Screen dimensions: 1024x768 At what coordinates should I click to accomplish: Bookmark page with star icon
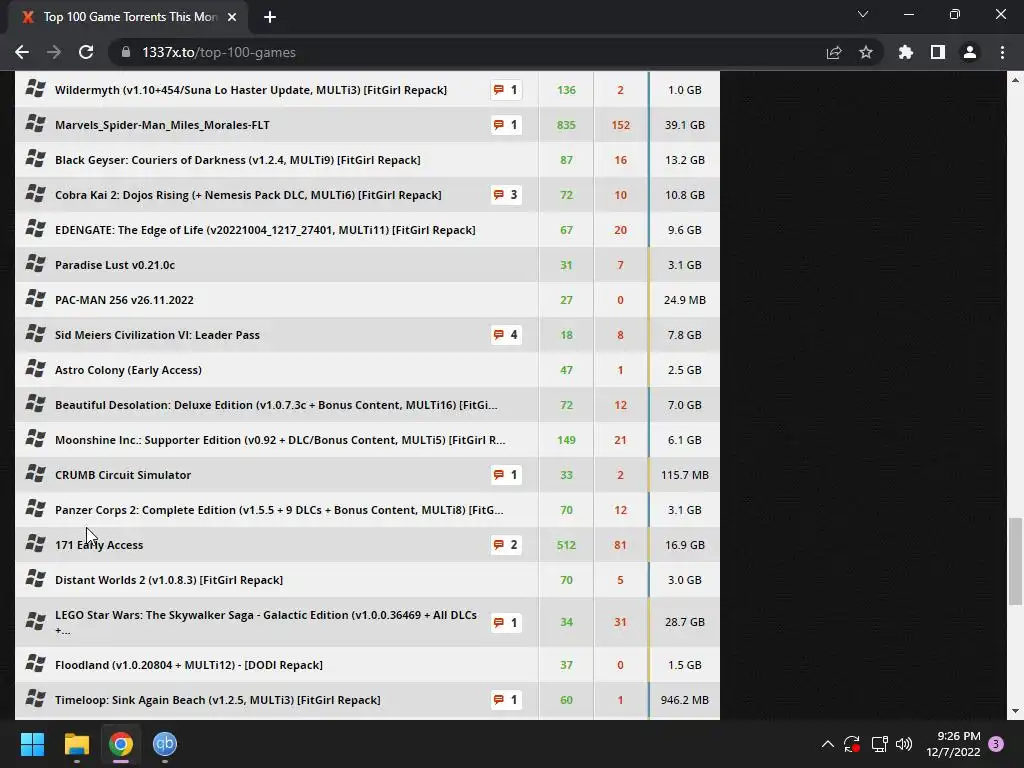click(866, 52)
